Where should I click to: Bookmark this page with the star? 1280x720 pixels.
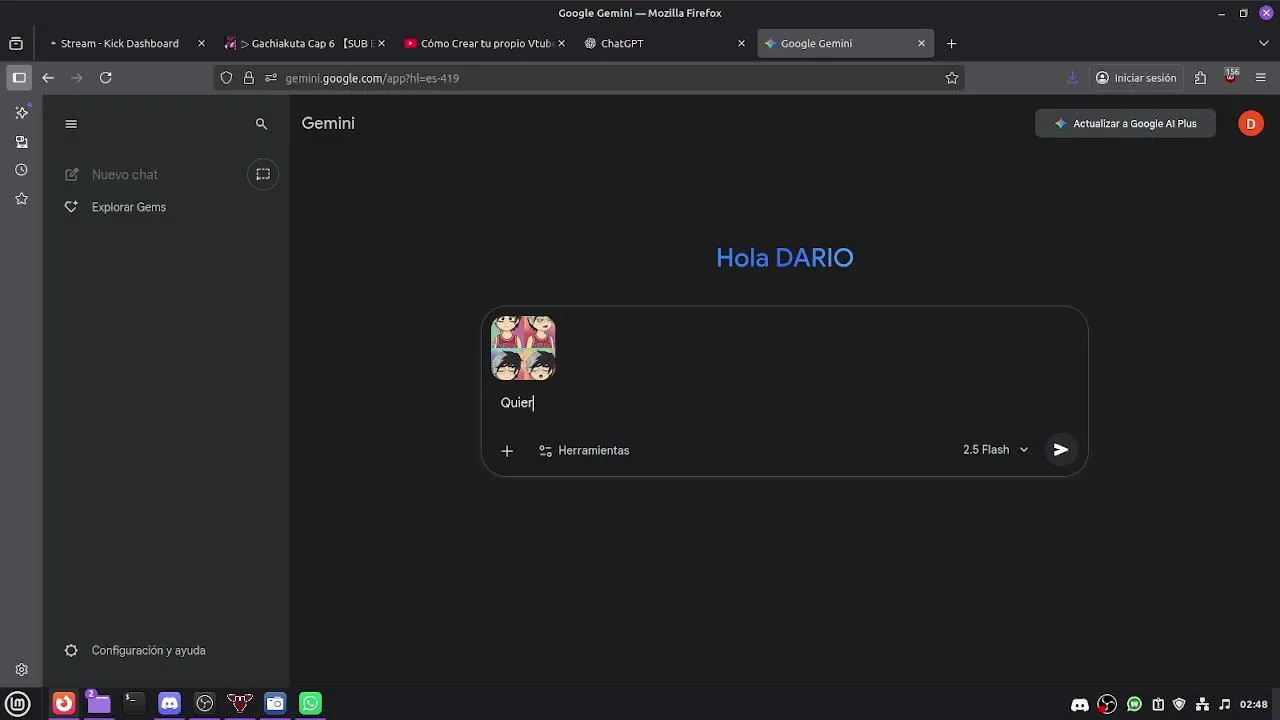coord(952,78)
